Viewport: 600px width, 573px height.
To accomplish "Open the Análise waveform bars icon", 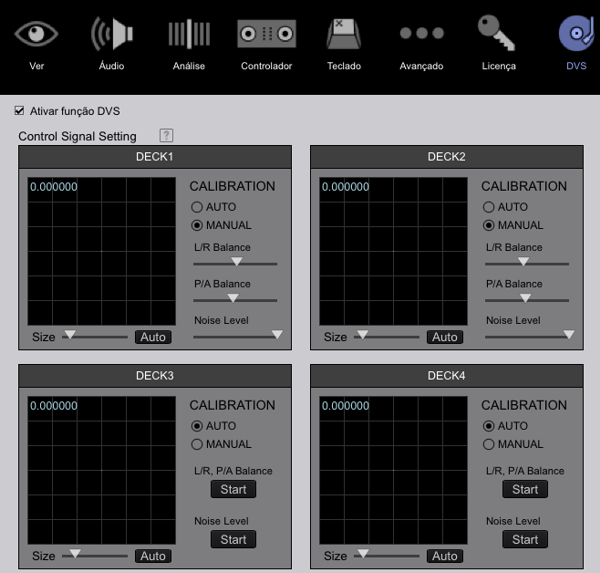I will tap(189, 34).
